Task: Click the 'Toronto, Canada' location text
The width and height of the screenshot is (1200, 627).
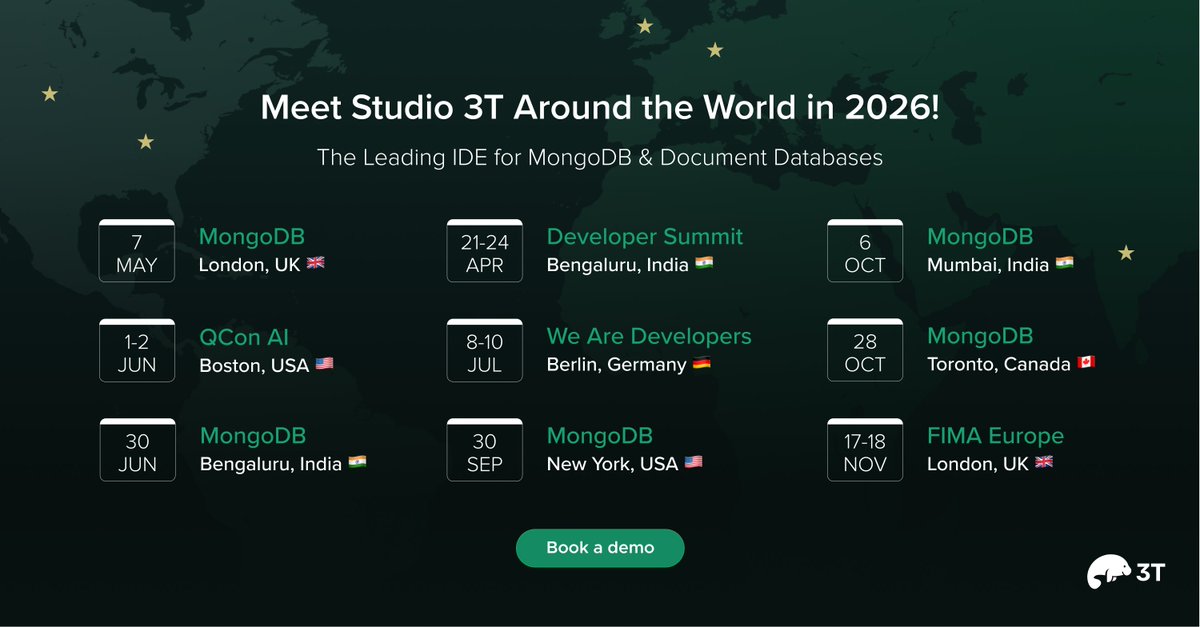Action: 999,365
